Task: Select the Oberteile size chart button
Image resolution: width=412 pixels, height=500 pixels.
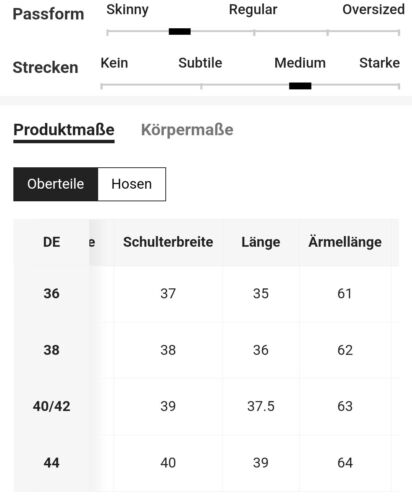Action: tap(56, 184)
